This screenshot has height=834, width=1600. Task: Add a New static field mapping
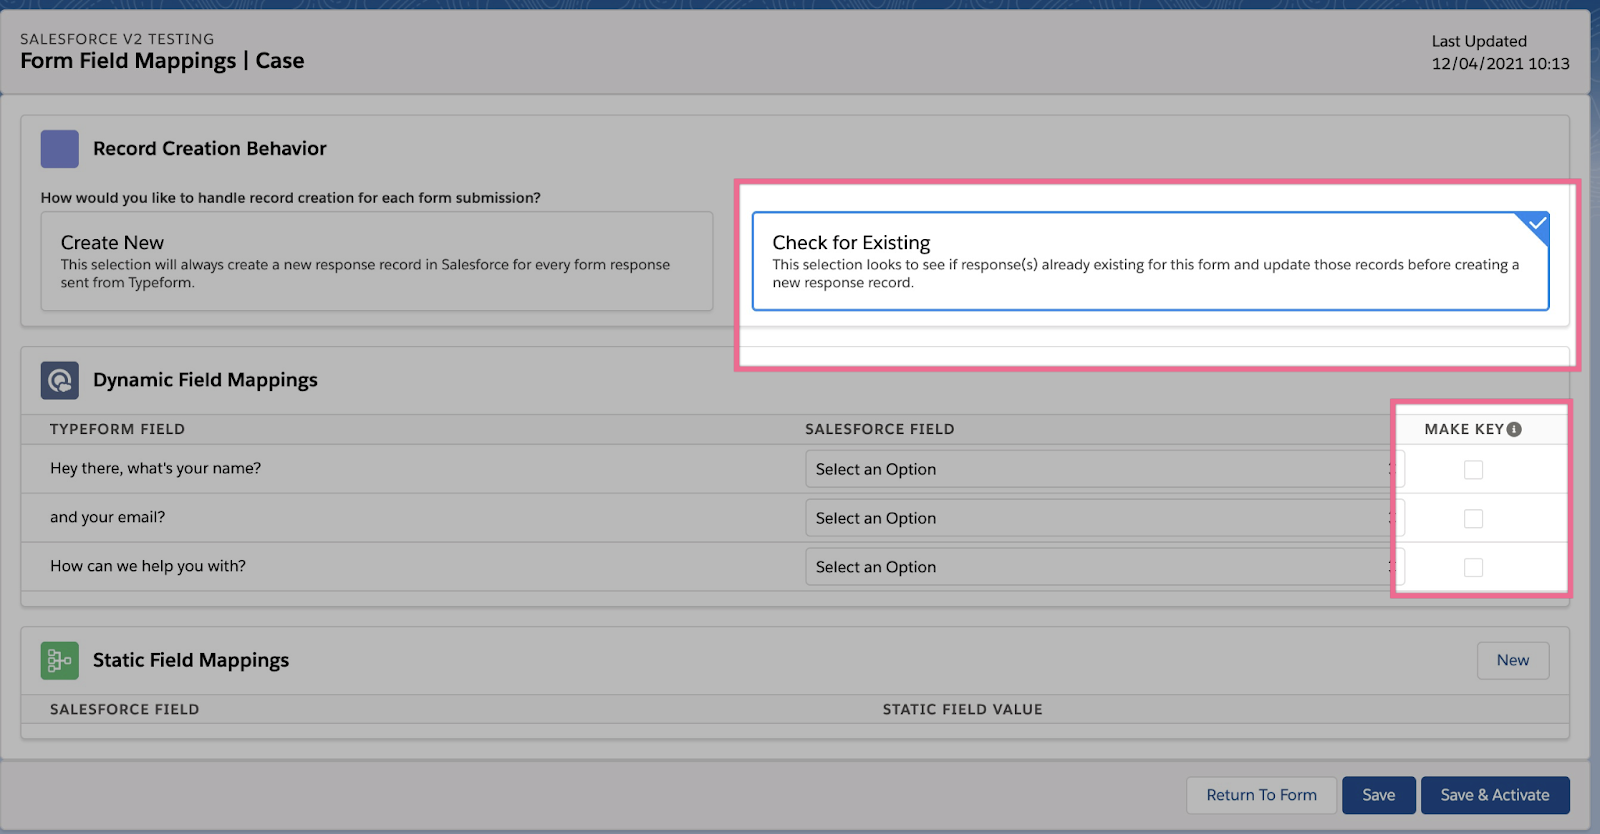pyautogui.click(x=1513, y=660)
